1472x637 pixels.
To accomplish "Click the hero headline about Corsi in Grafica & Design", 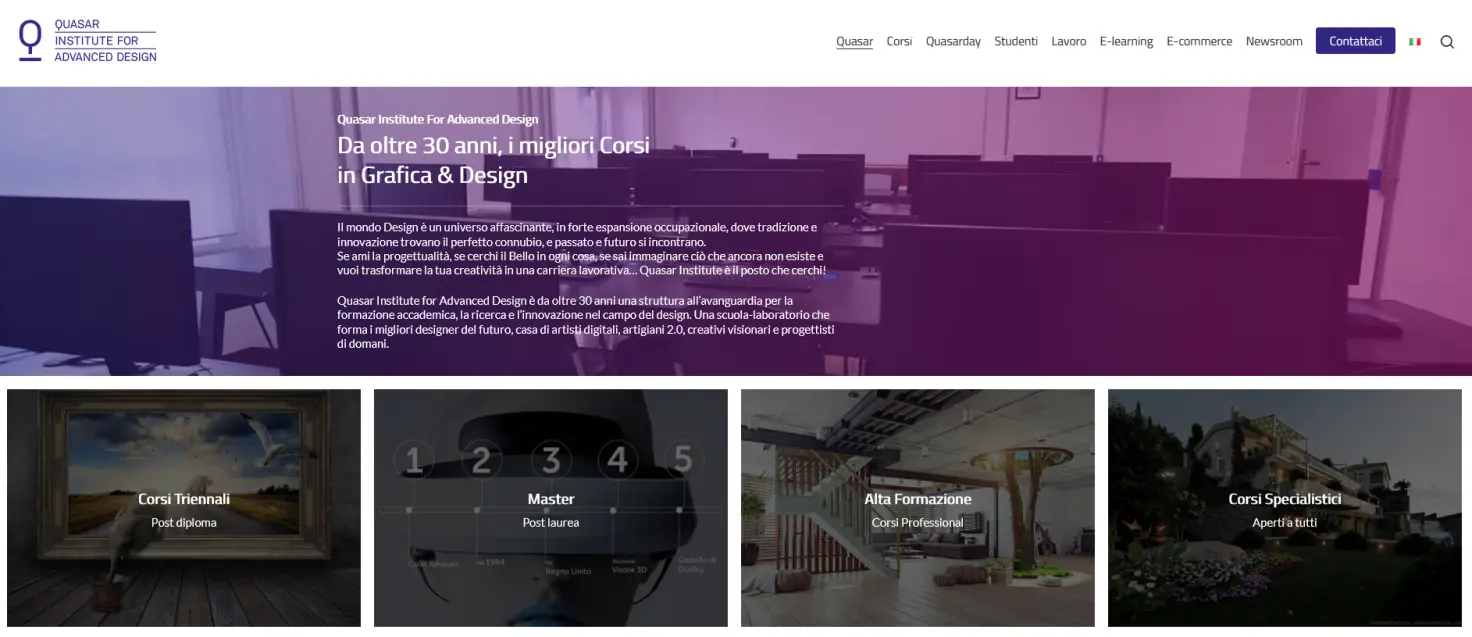I will pyautogui.click(x=493, y=160).
